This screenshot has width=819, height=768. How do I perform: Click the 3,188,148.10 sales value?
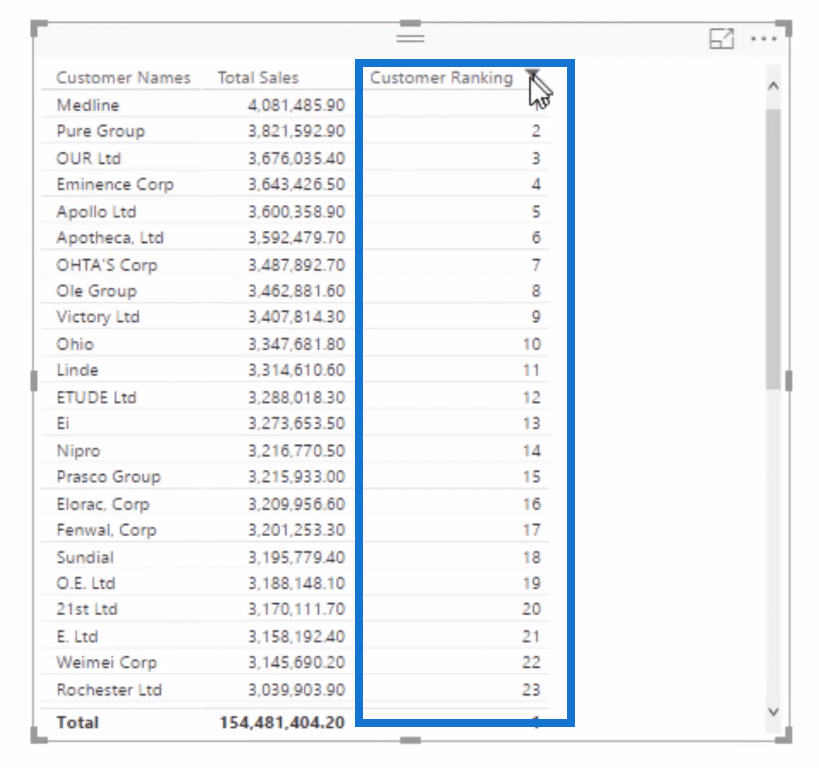click(296, 584)
